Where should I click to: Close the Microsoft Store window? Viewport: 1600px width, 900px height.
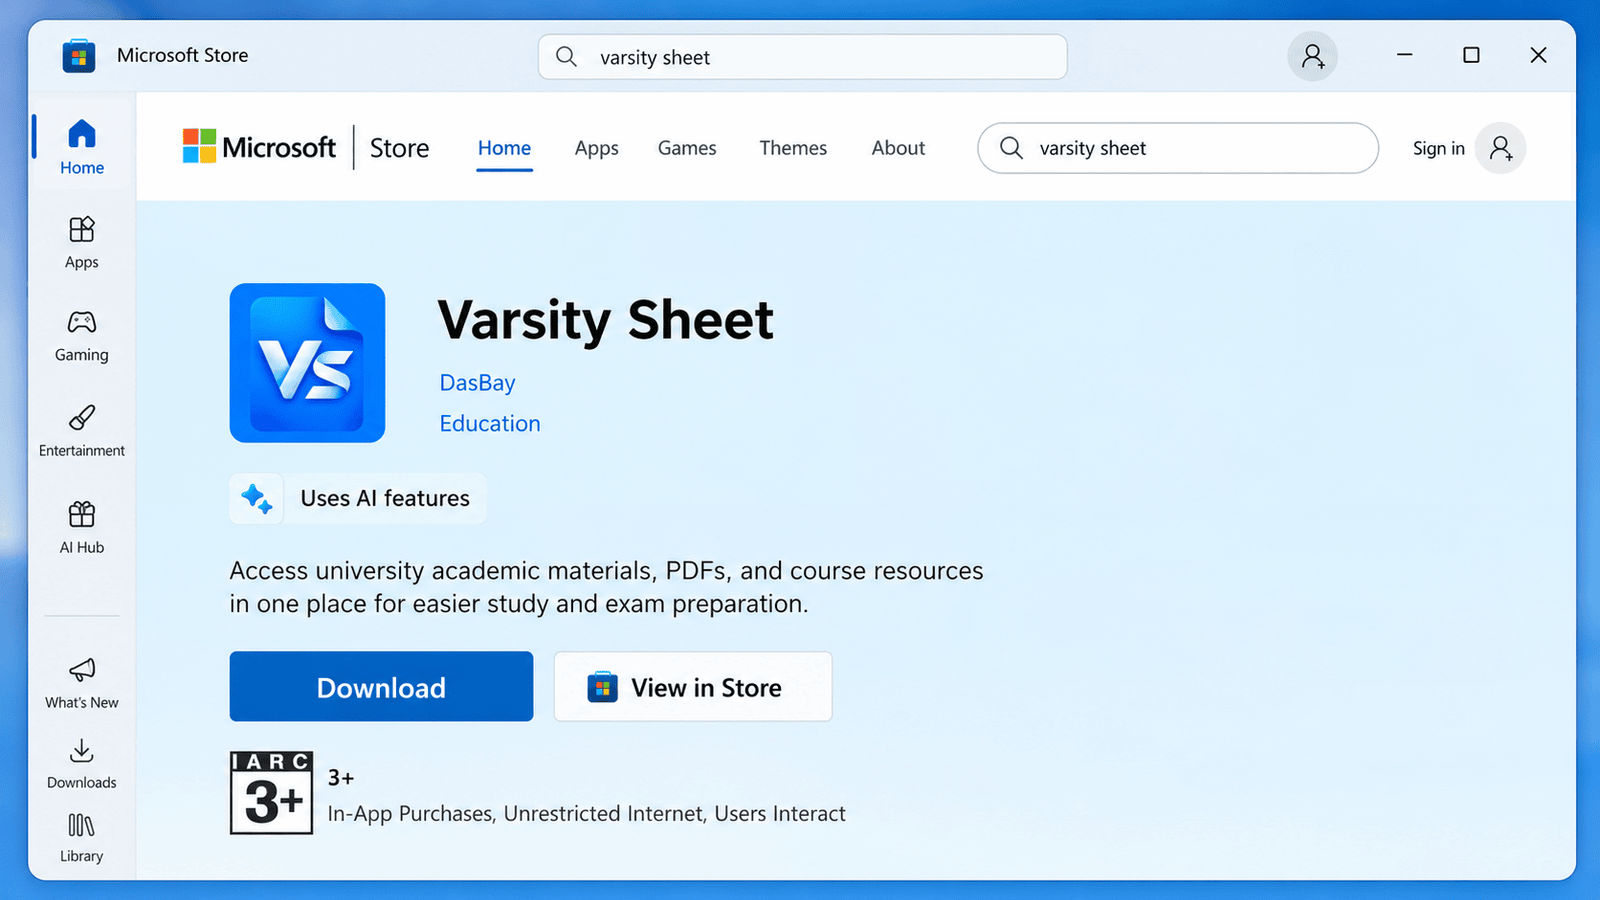pyautogui.click(x=1538, y=55)
